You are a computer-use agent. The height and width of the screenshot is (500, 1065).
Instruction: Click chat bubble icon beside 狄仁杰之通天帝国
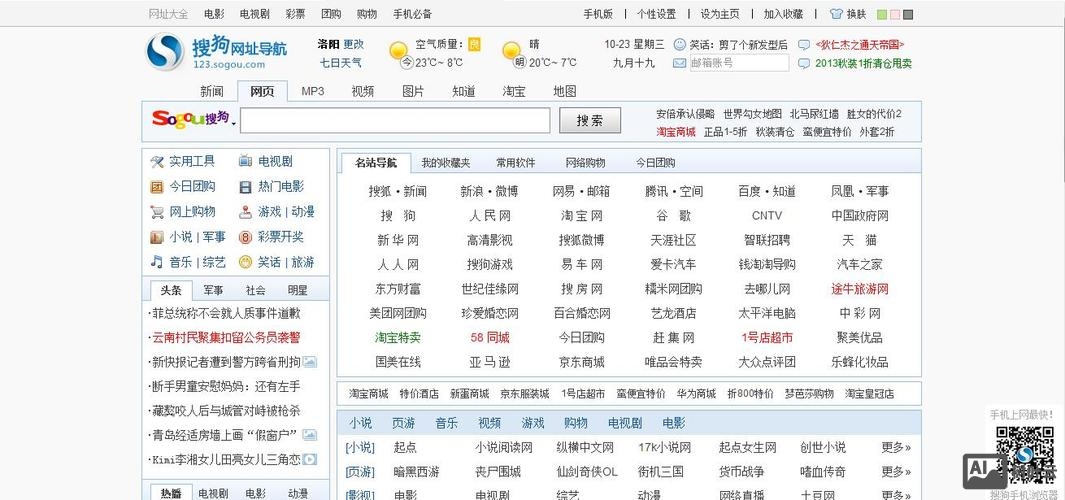804,45
